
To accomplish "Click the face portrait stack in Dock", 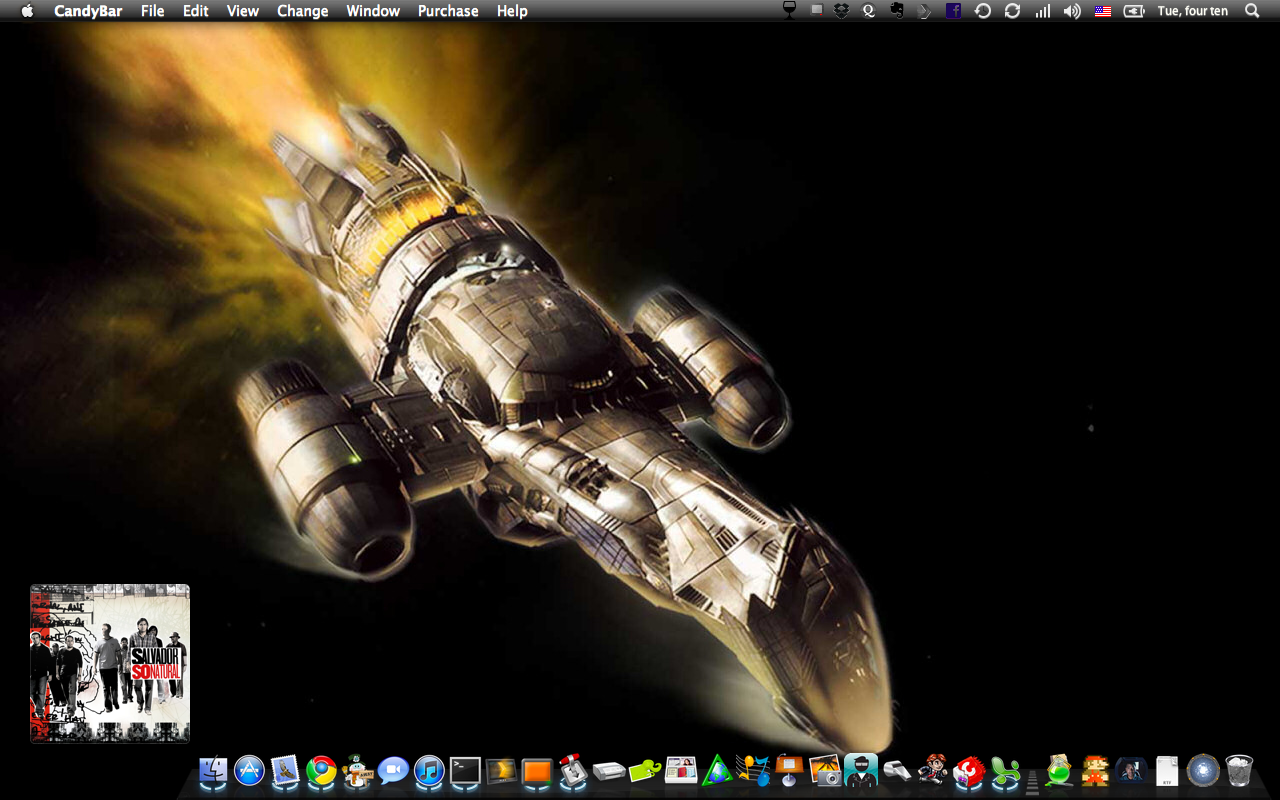I will tap(1131, 770).
